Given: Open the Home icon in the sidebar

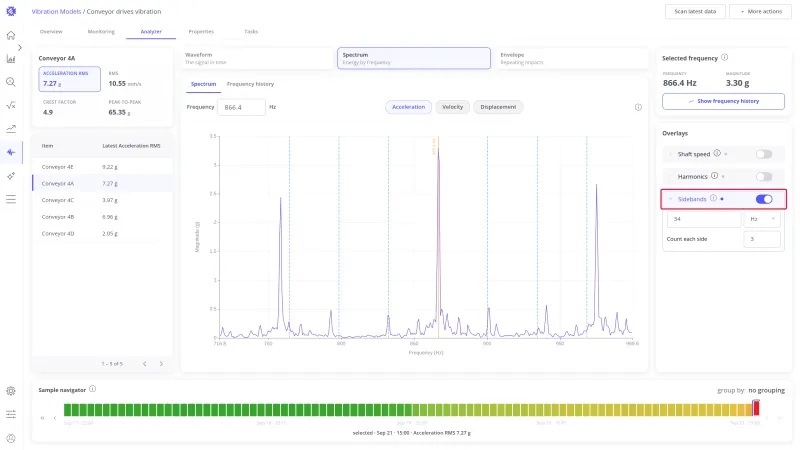Looking at the screenshot, I should point(11,35).
